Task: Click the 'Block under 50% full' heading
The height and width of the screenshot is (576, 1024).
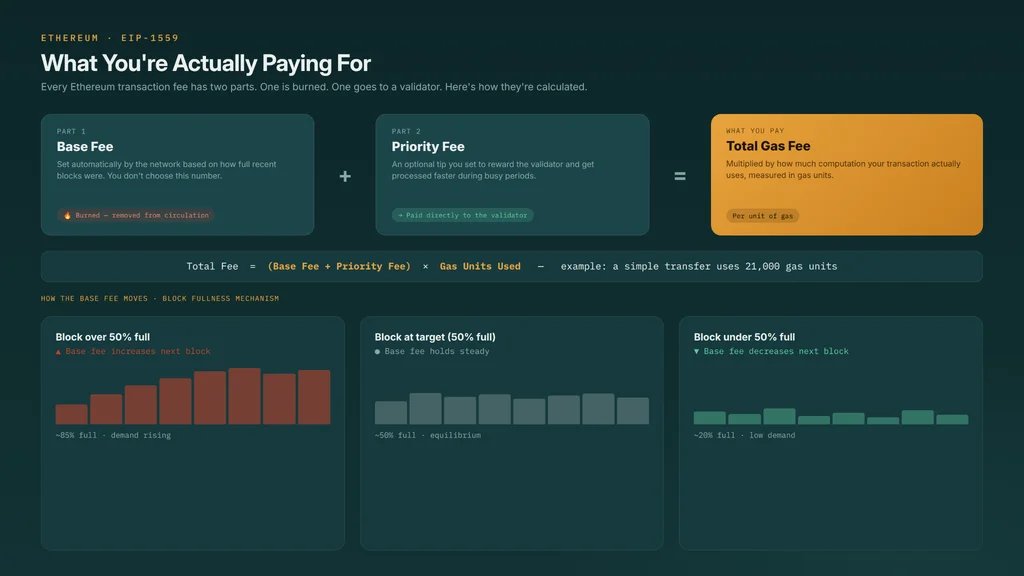Action: [744, 337]
